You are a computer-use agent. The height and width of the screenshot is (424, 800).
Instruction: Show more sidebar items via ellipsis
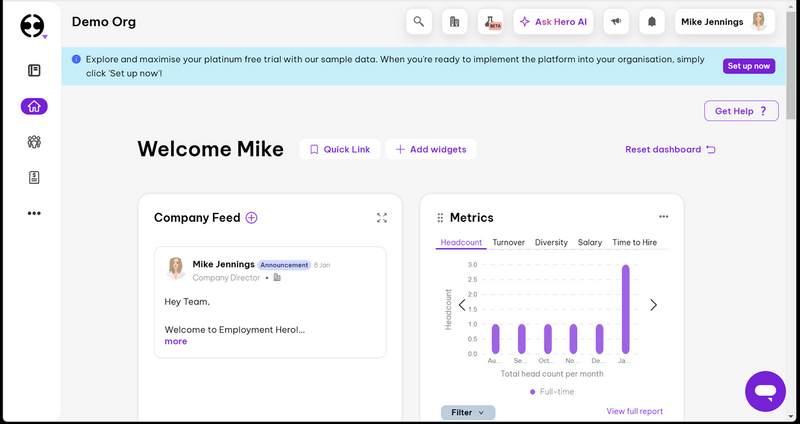point(34,213)
